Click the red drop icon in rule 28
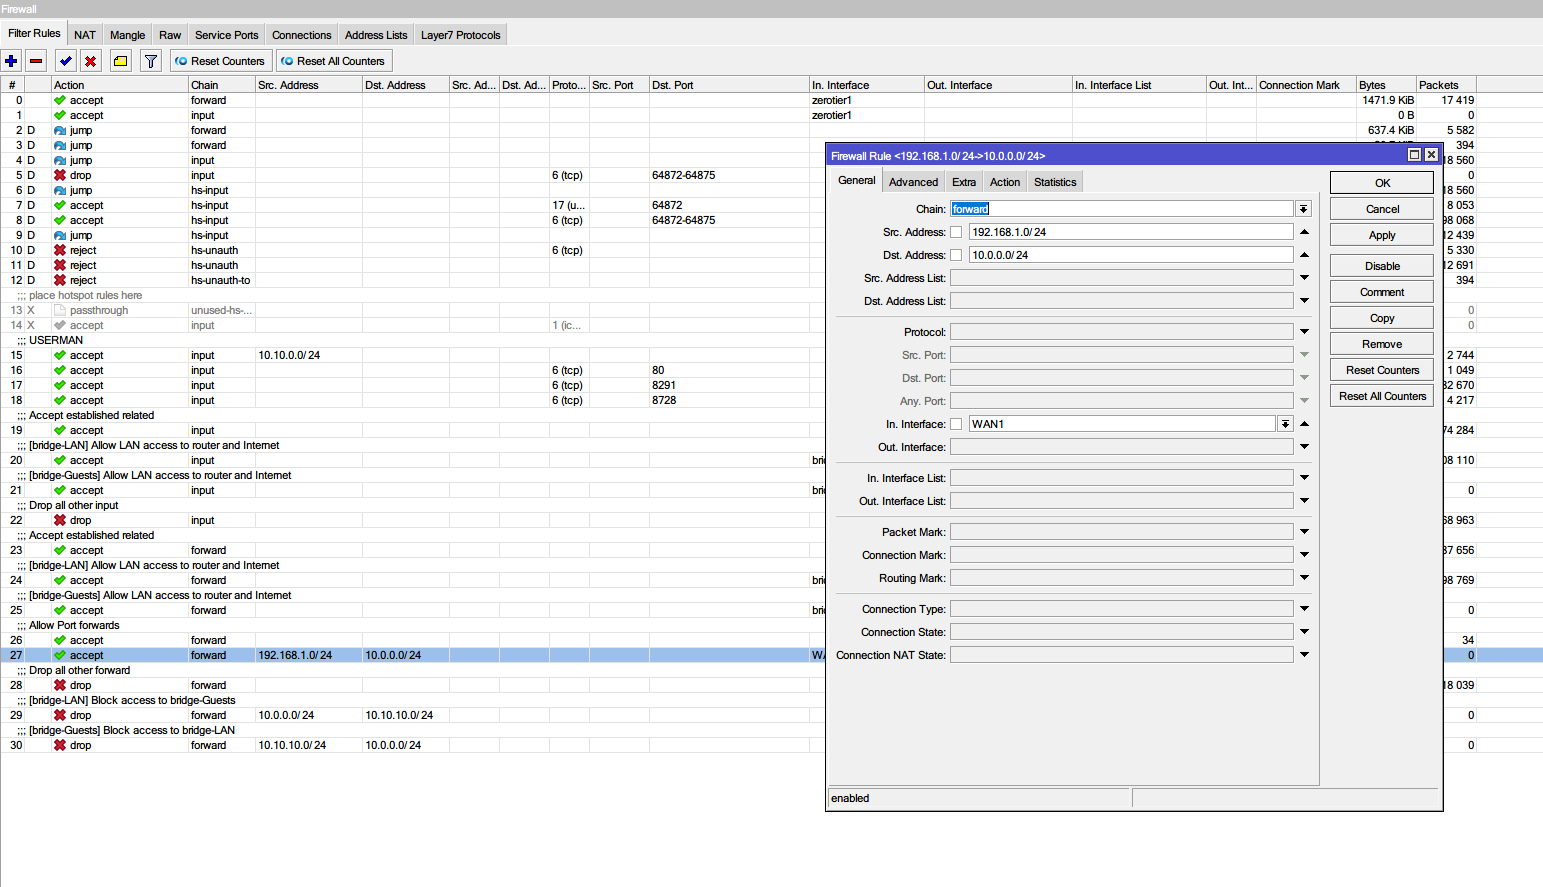 [60, 685]
